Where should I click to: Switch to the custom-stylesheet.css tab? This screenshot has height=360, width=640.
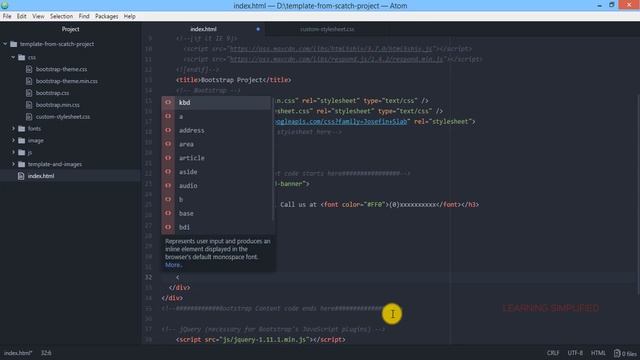click(x=327, y=29)
